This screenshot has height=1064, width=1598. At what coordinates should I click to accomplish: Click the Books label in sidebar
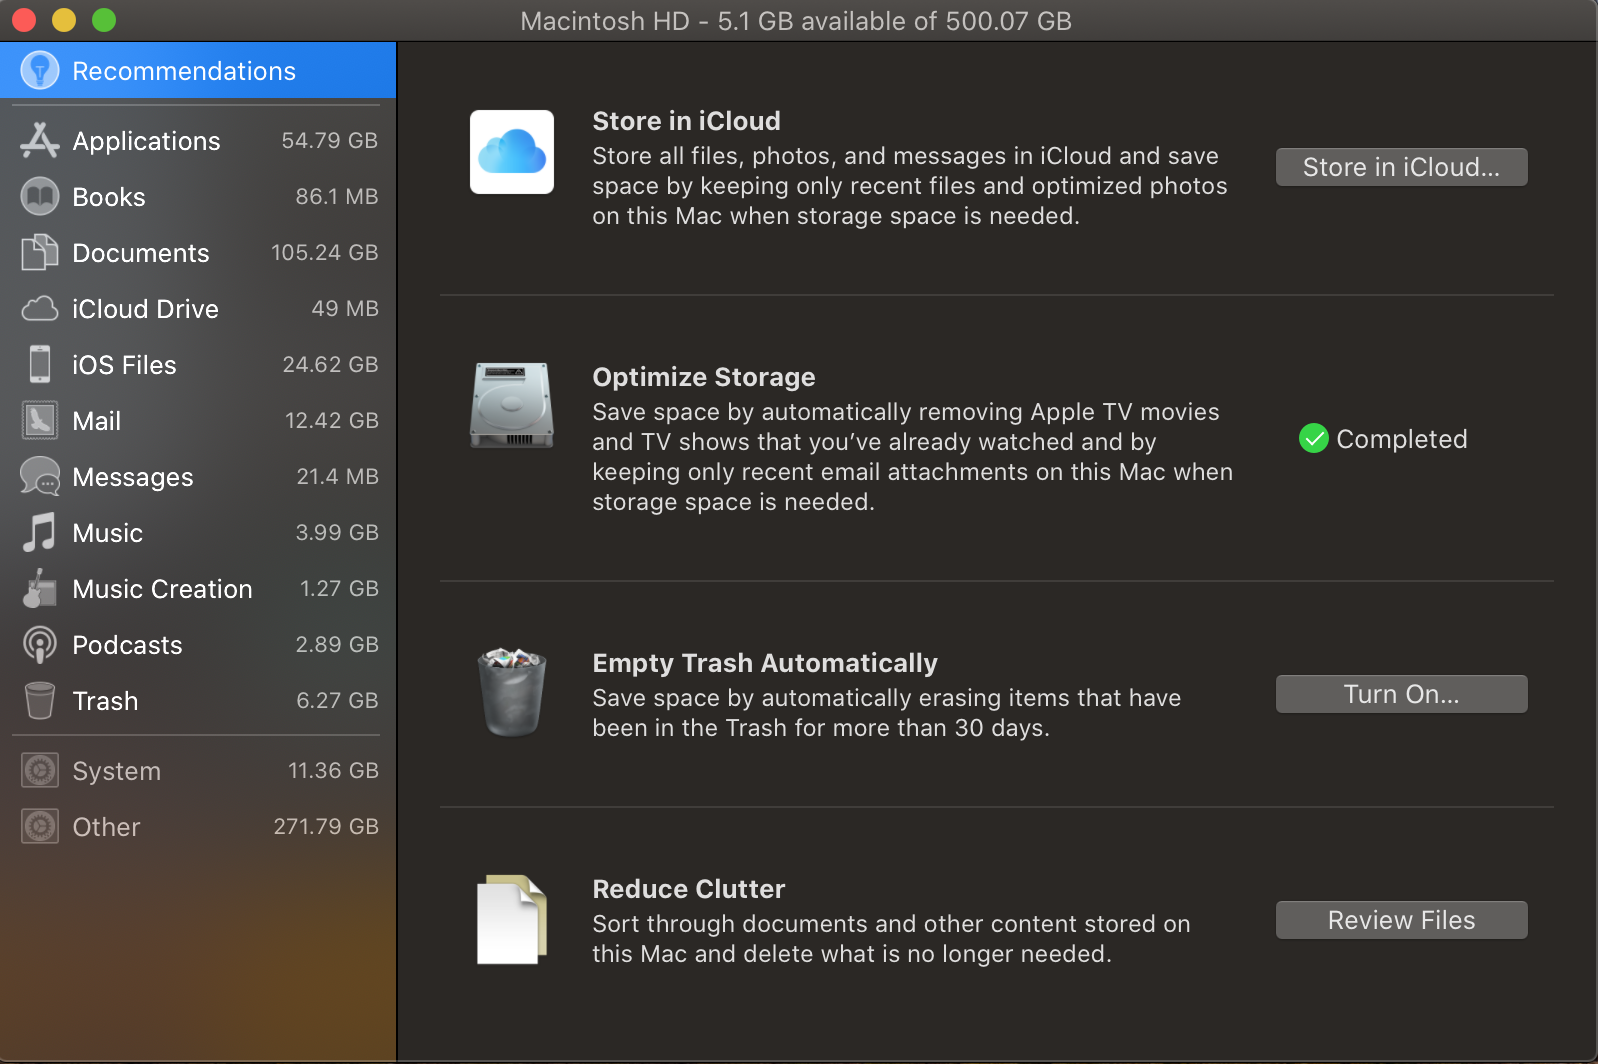pos(109,197)
